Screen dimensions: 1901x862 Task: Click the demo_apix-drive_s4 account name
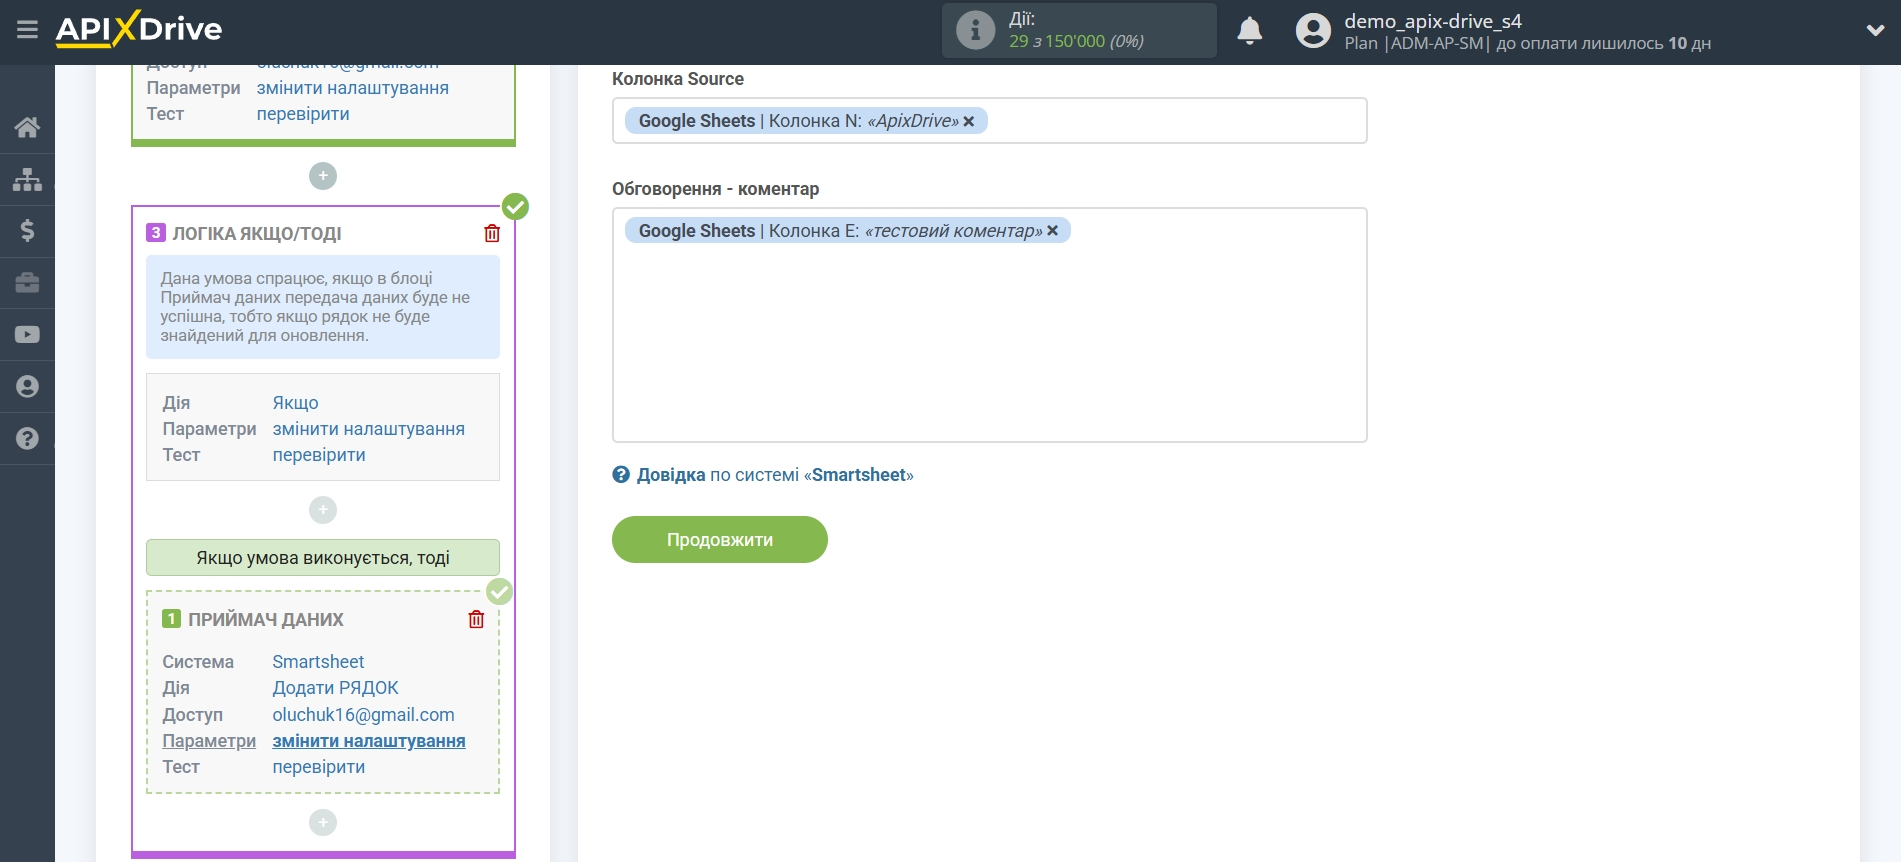[x=1433, y=21]
